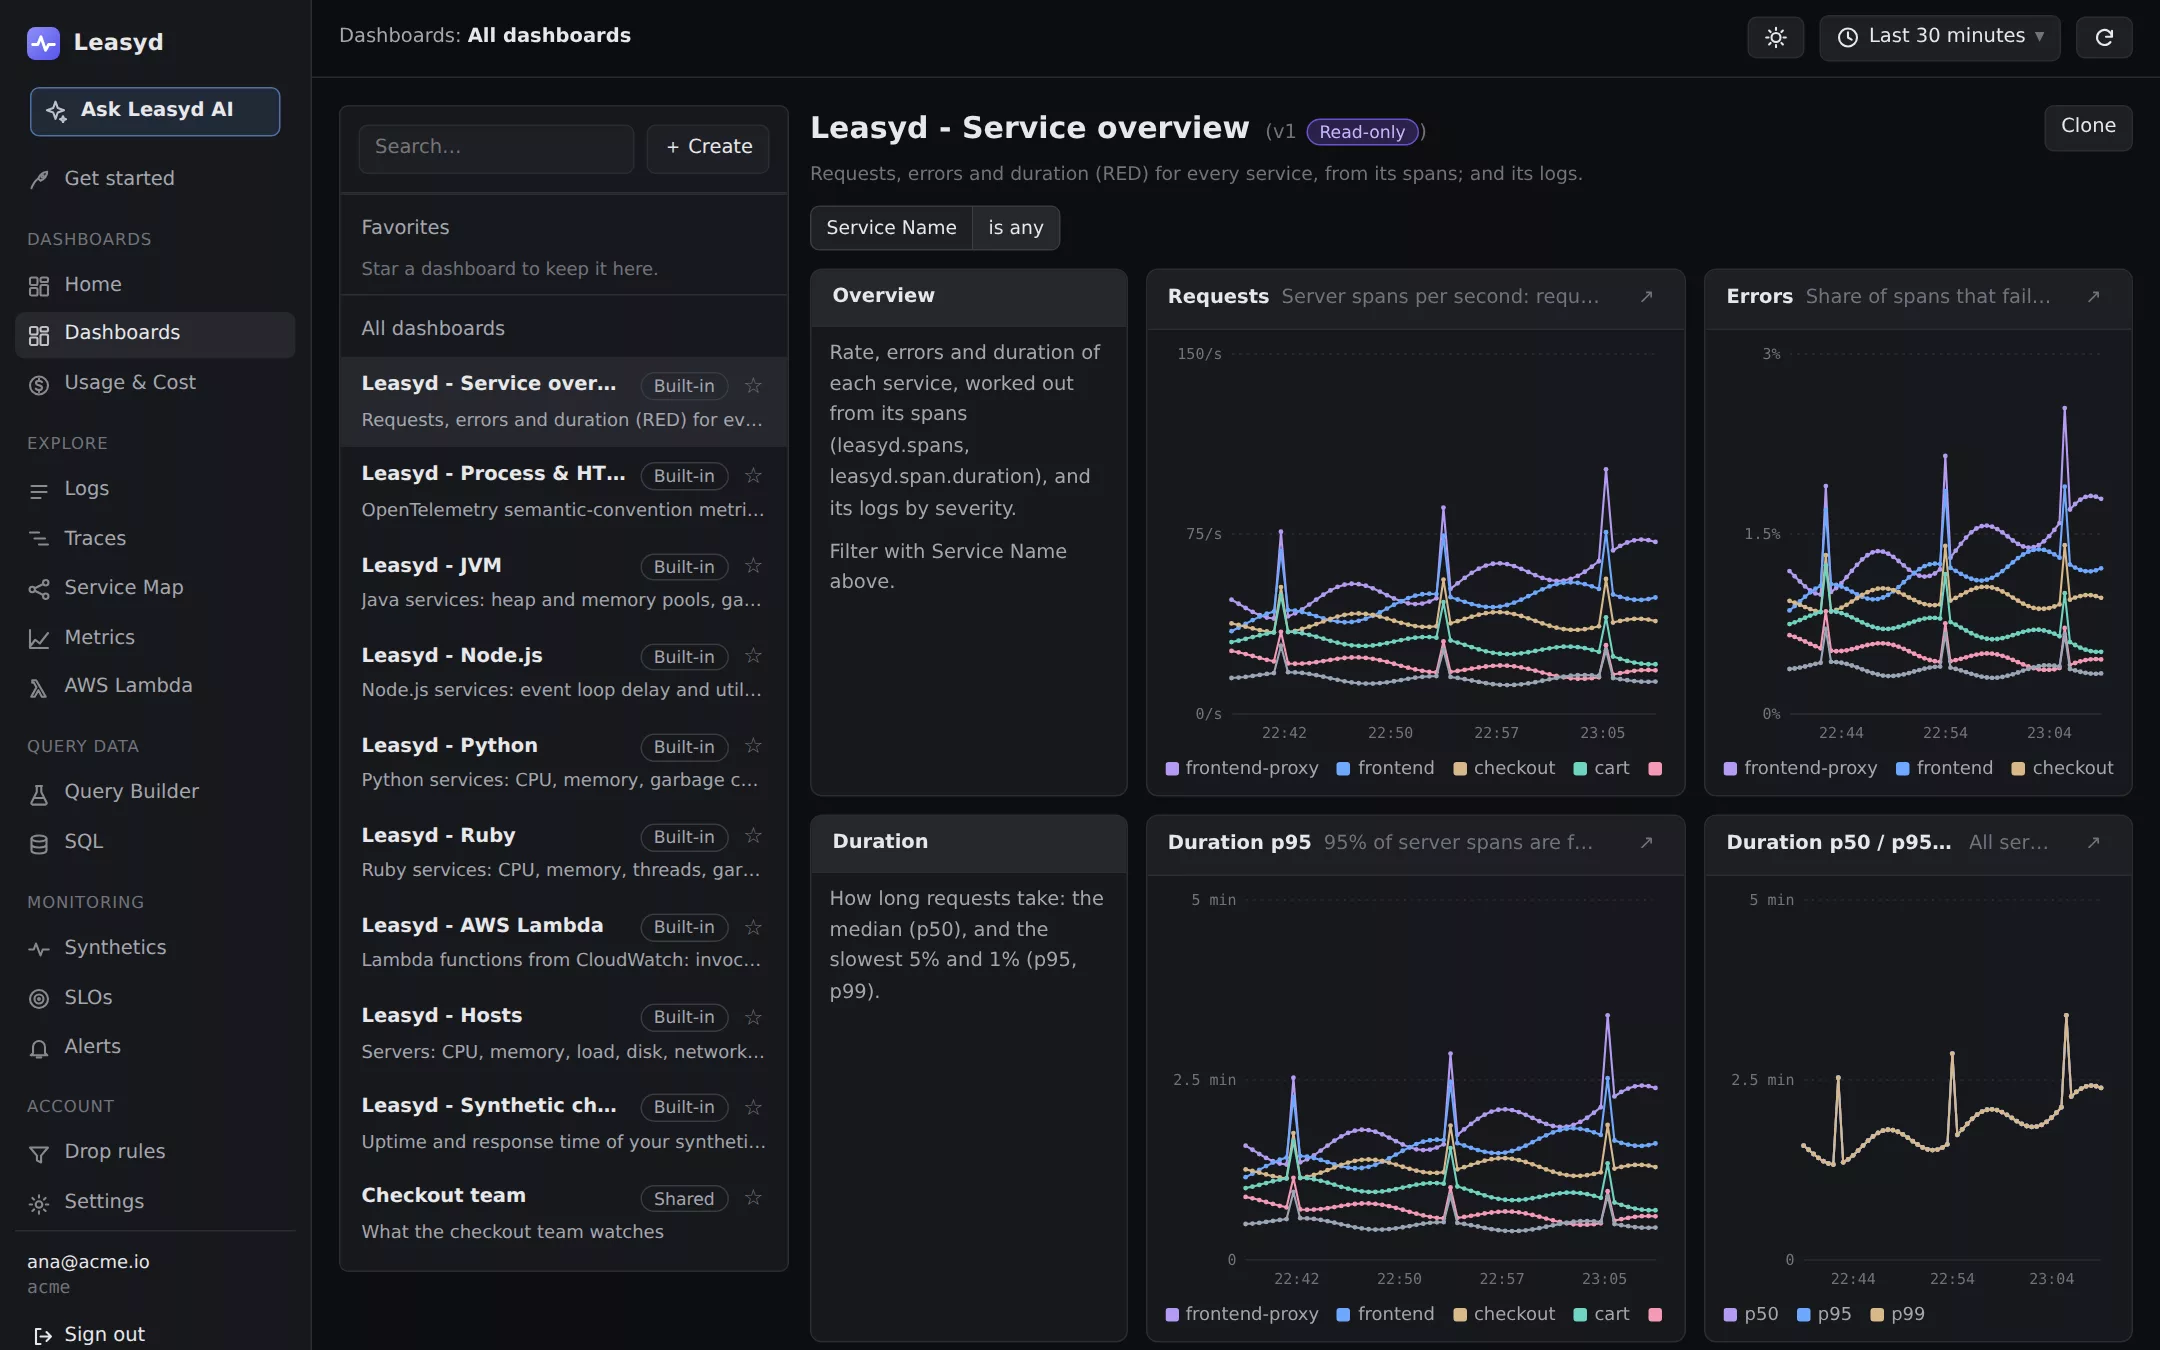Star the Leasyd - Node.js dashboard
2160x1350 pixels.
tap(754, 656)
